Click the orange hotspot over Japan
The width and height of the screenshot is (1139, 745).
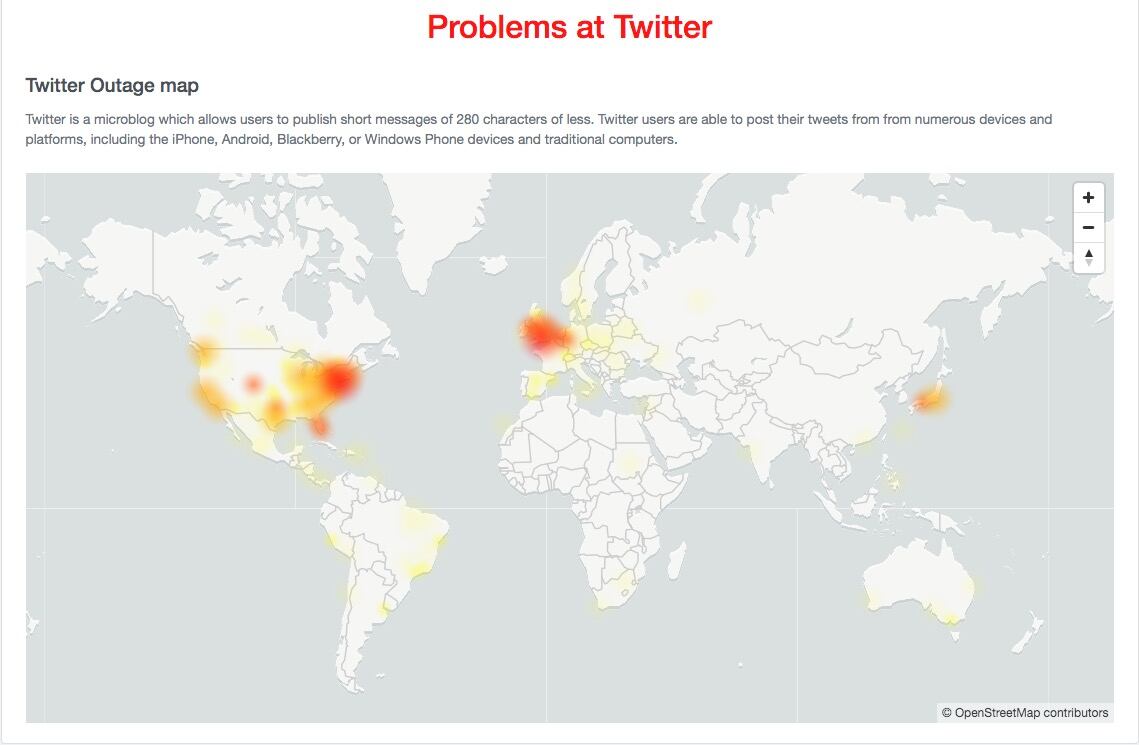929,398
